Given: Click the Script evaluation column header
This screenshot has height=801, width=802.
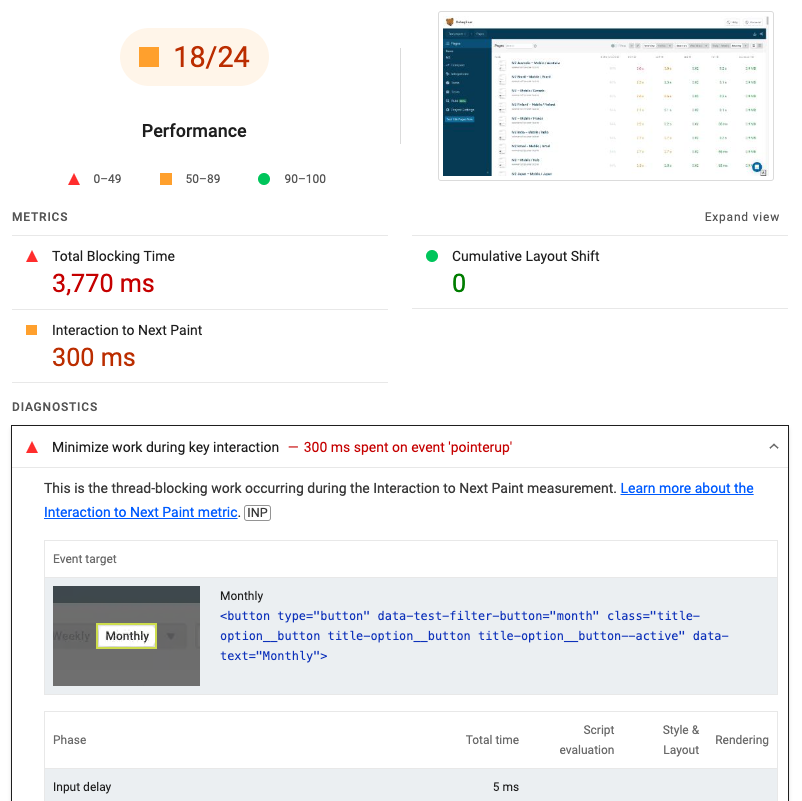Looking at the screenshot, I should coord(586,740).
